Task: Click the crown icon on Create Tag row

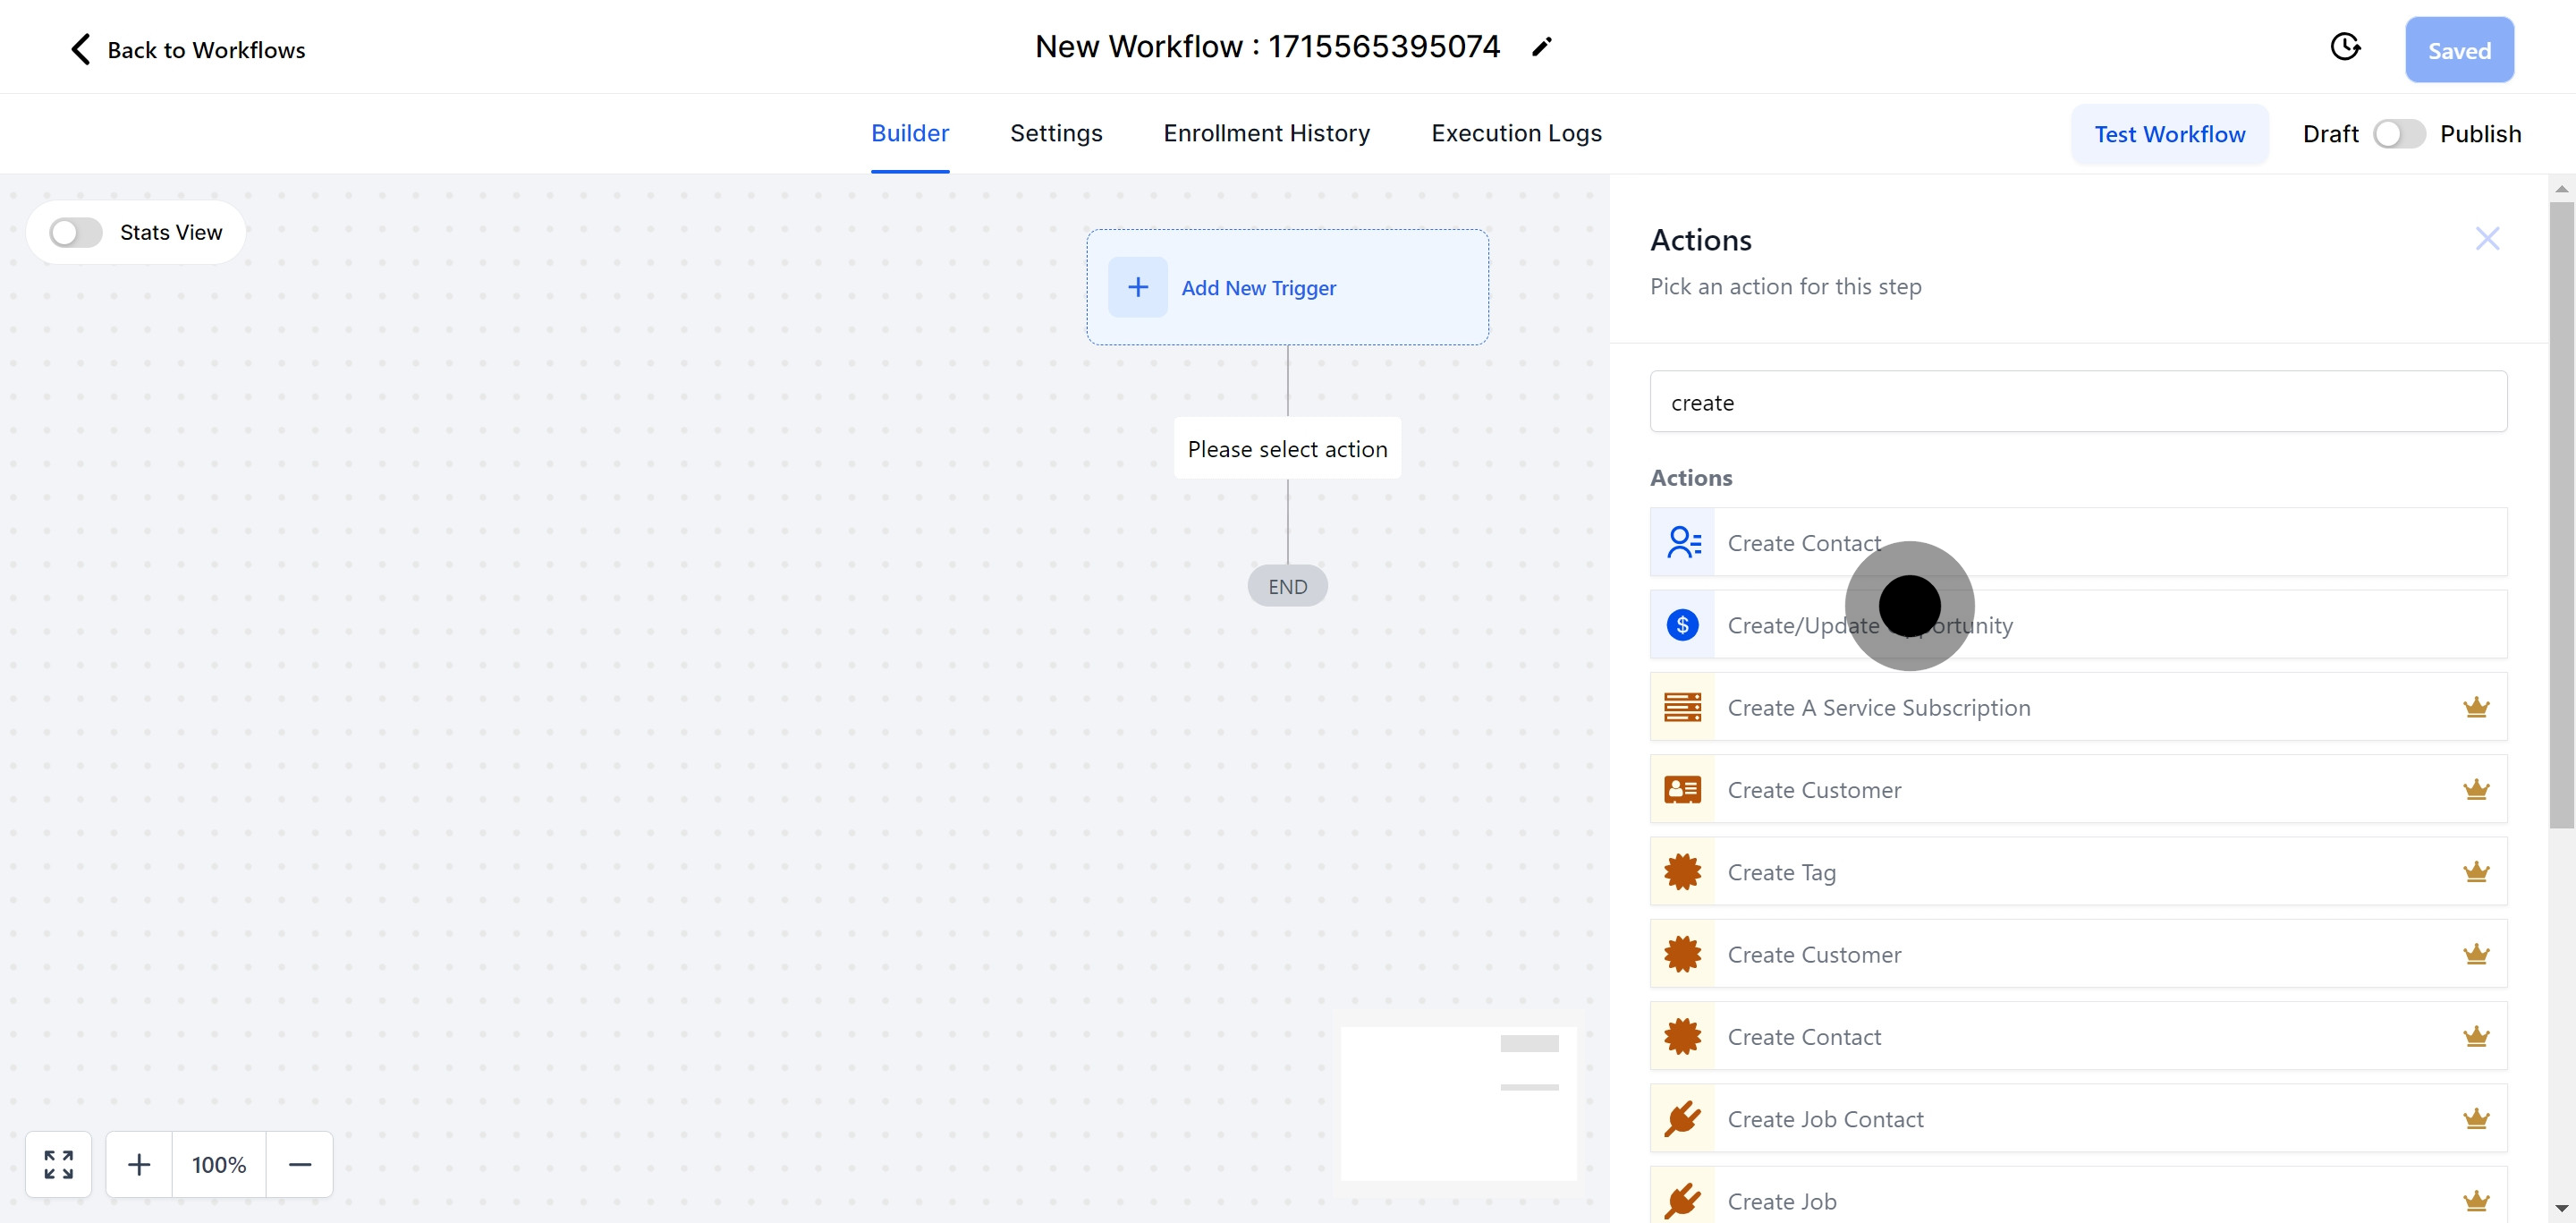Action: pyautogui.click(x=2475, y=872)
